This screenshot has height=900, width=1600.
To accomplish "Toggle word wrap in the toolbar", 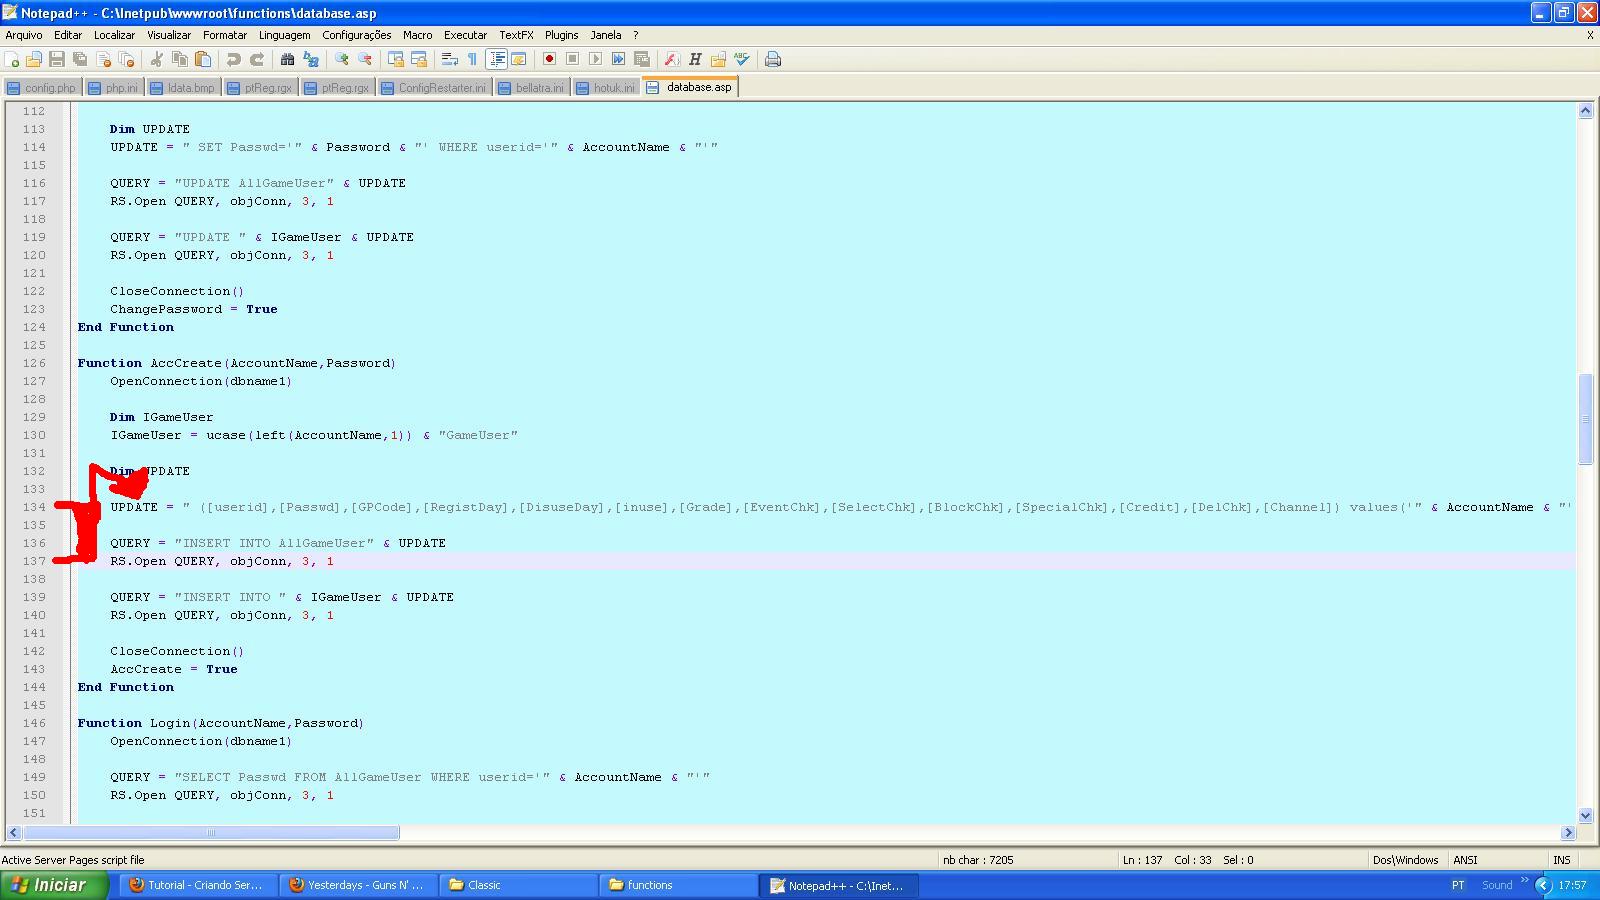I will pyautogui.click(x=450, y=59).
